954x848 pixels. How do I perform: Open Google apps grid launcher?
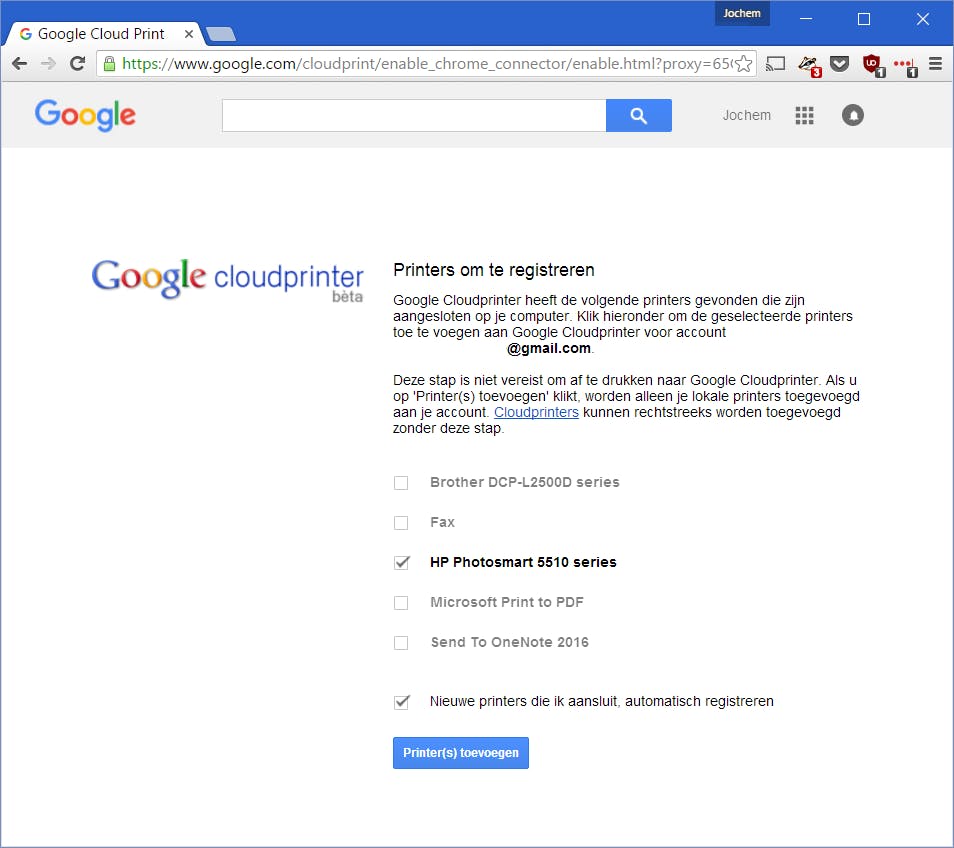pyautogui.click(x=804, y=116)
